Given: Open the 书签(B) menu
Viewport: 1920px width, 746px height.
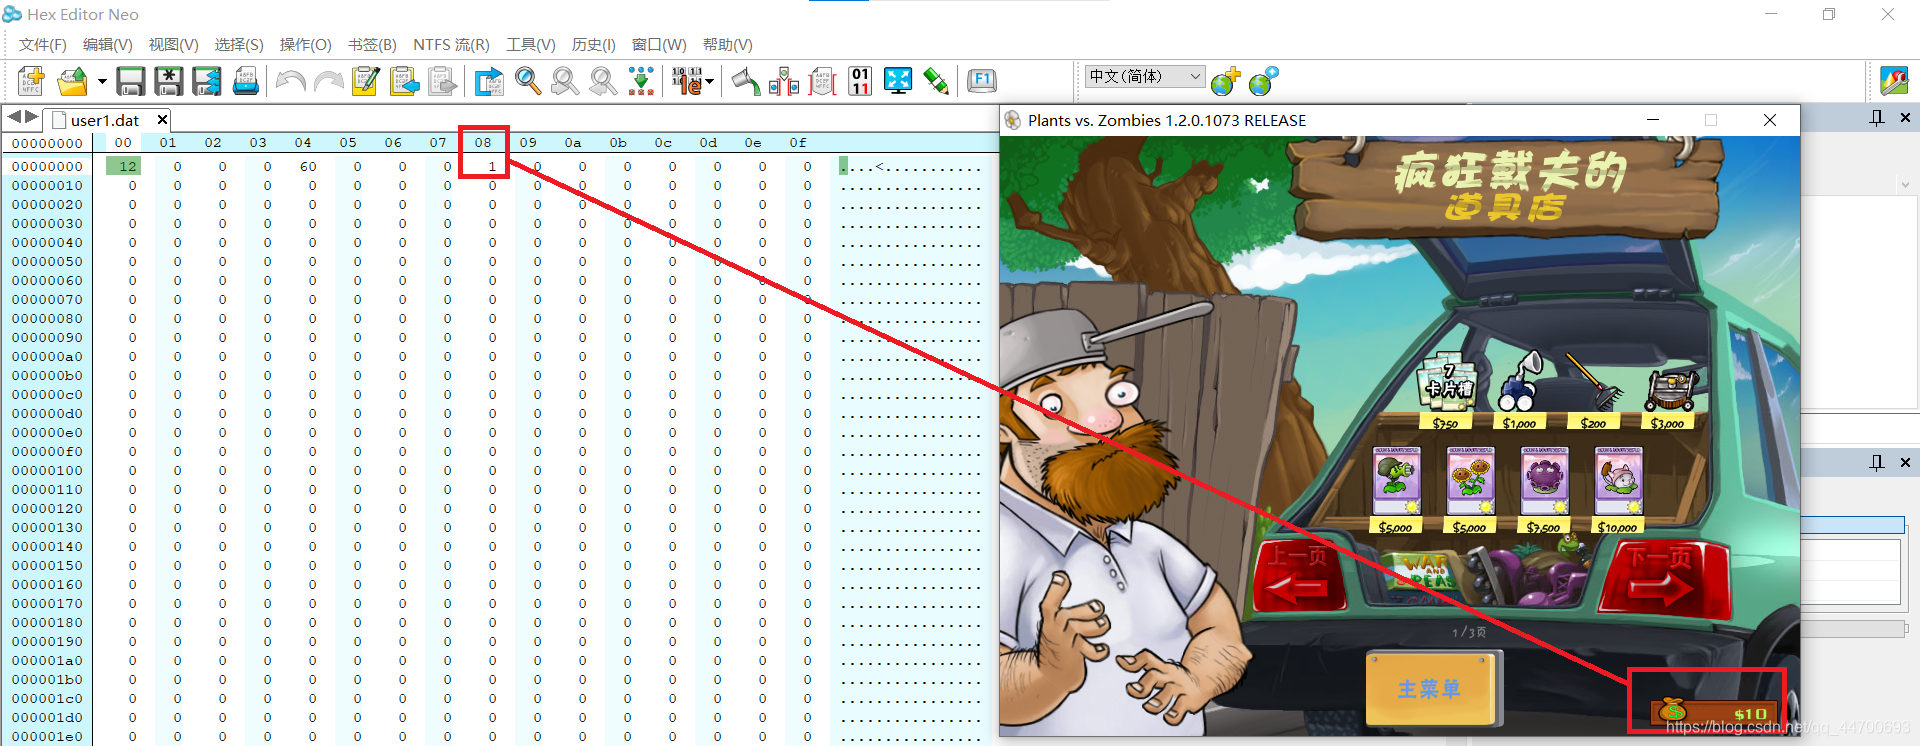Looking at the screenshot, I should (372, 45).
